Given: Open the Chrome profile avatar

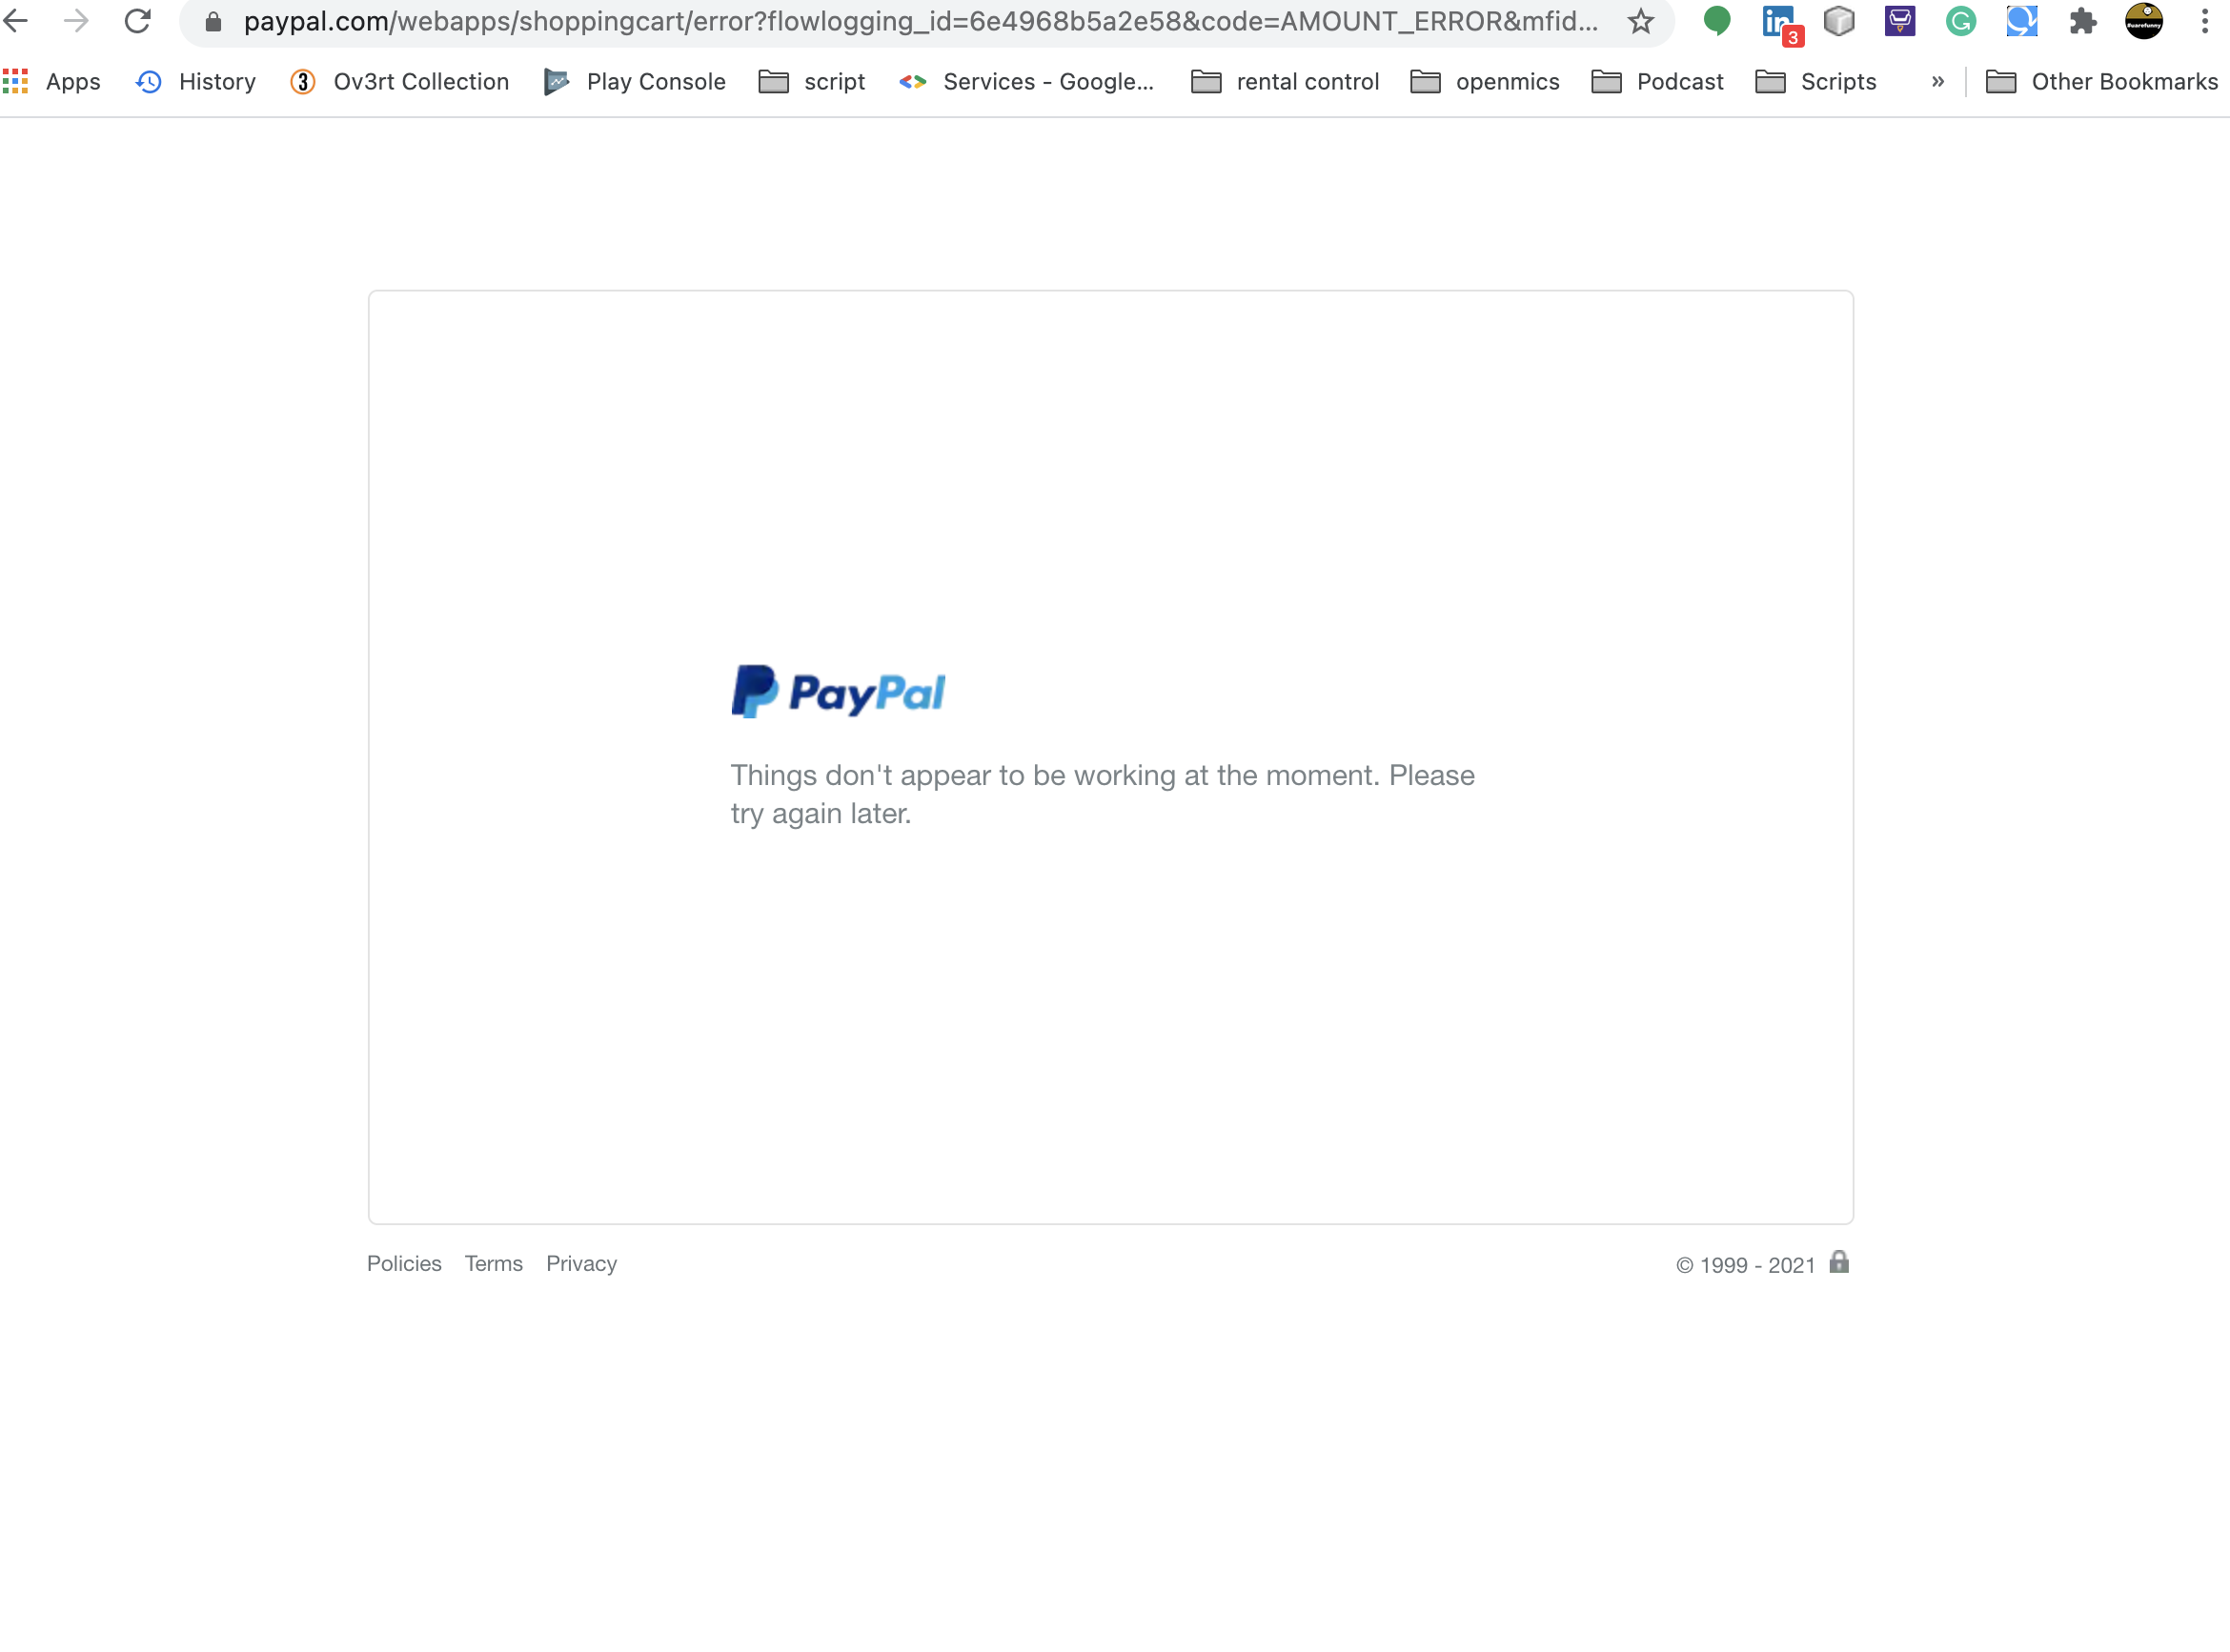Looking at the screenshot, I should [2144, 21].
